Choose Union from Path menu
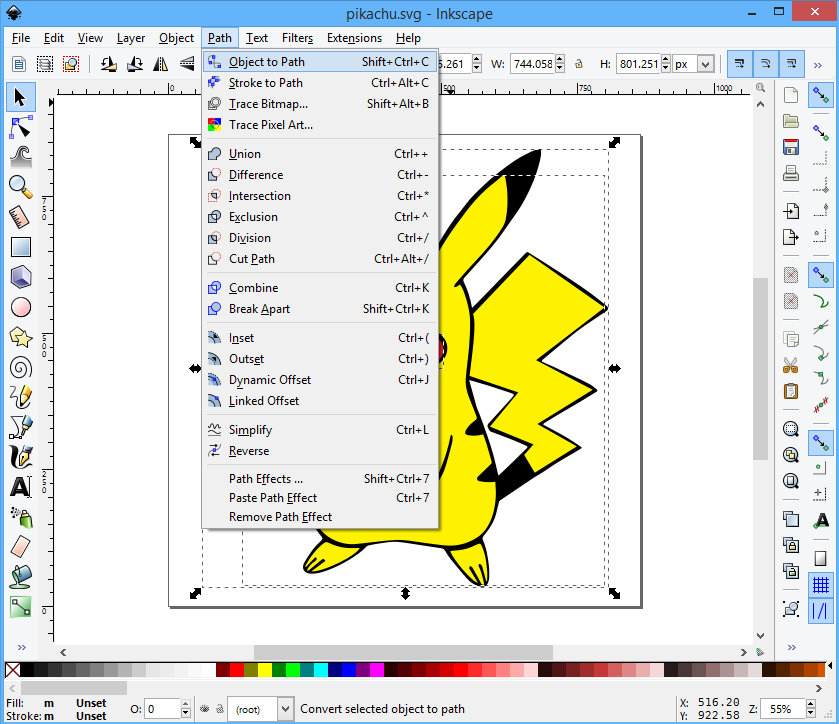This screenshot has width=839, height=724. click(x=321, y=154)
